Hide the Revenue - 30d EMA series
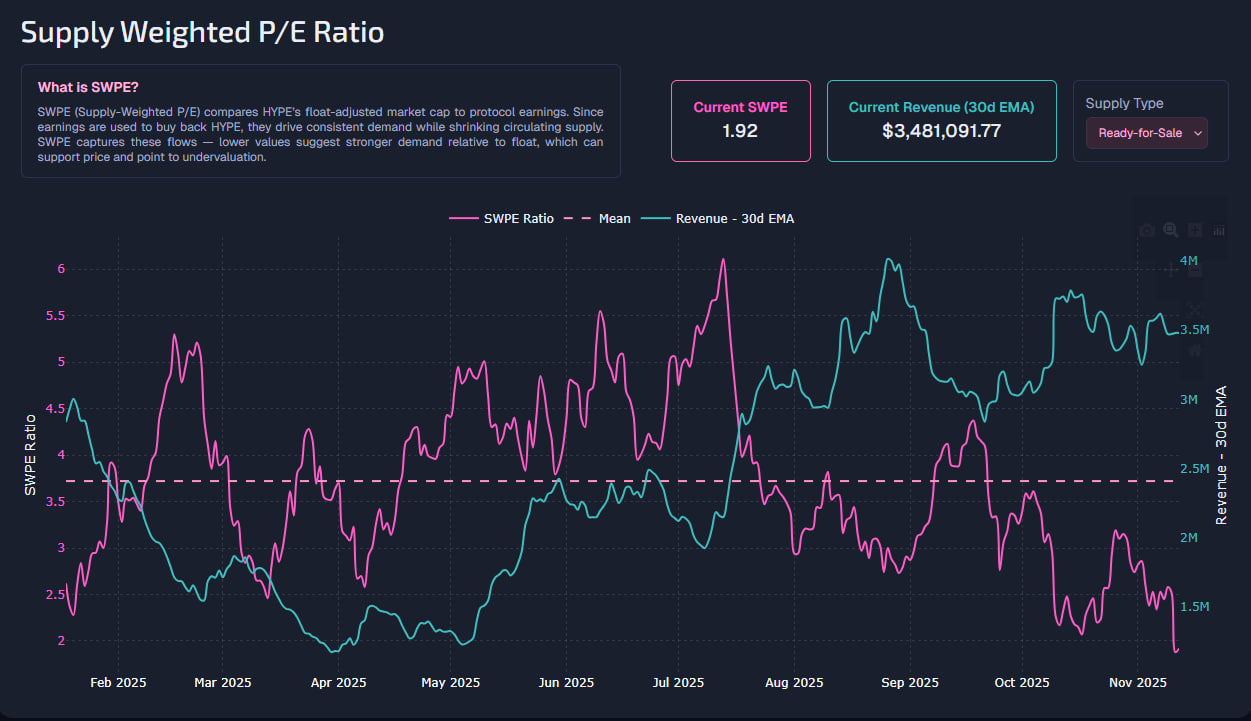 pyautogui.click(x=722, y=218)
